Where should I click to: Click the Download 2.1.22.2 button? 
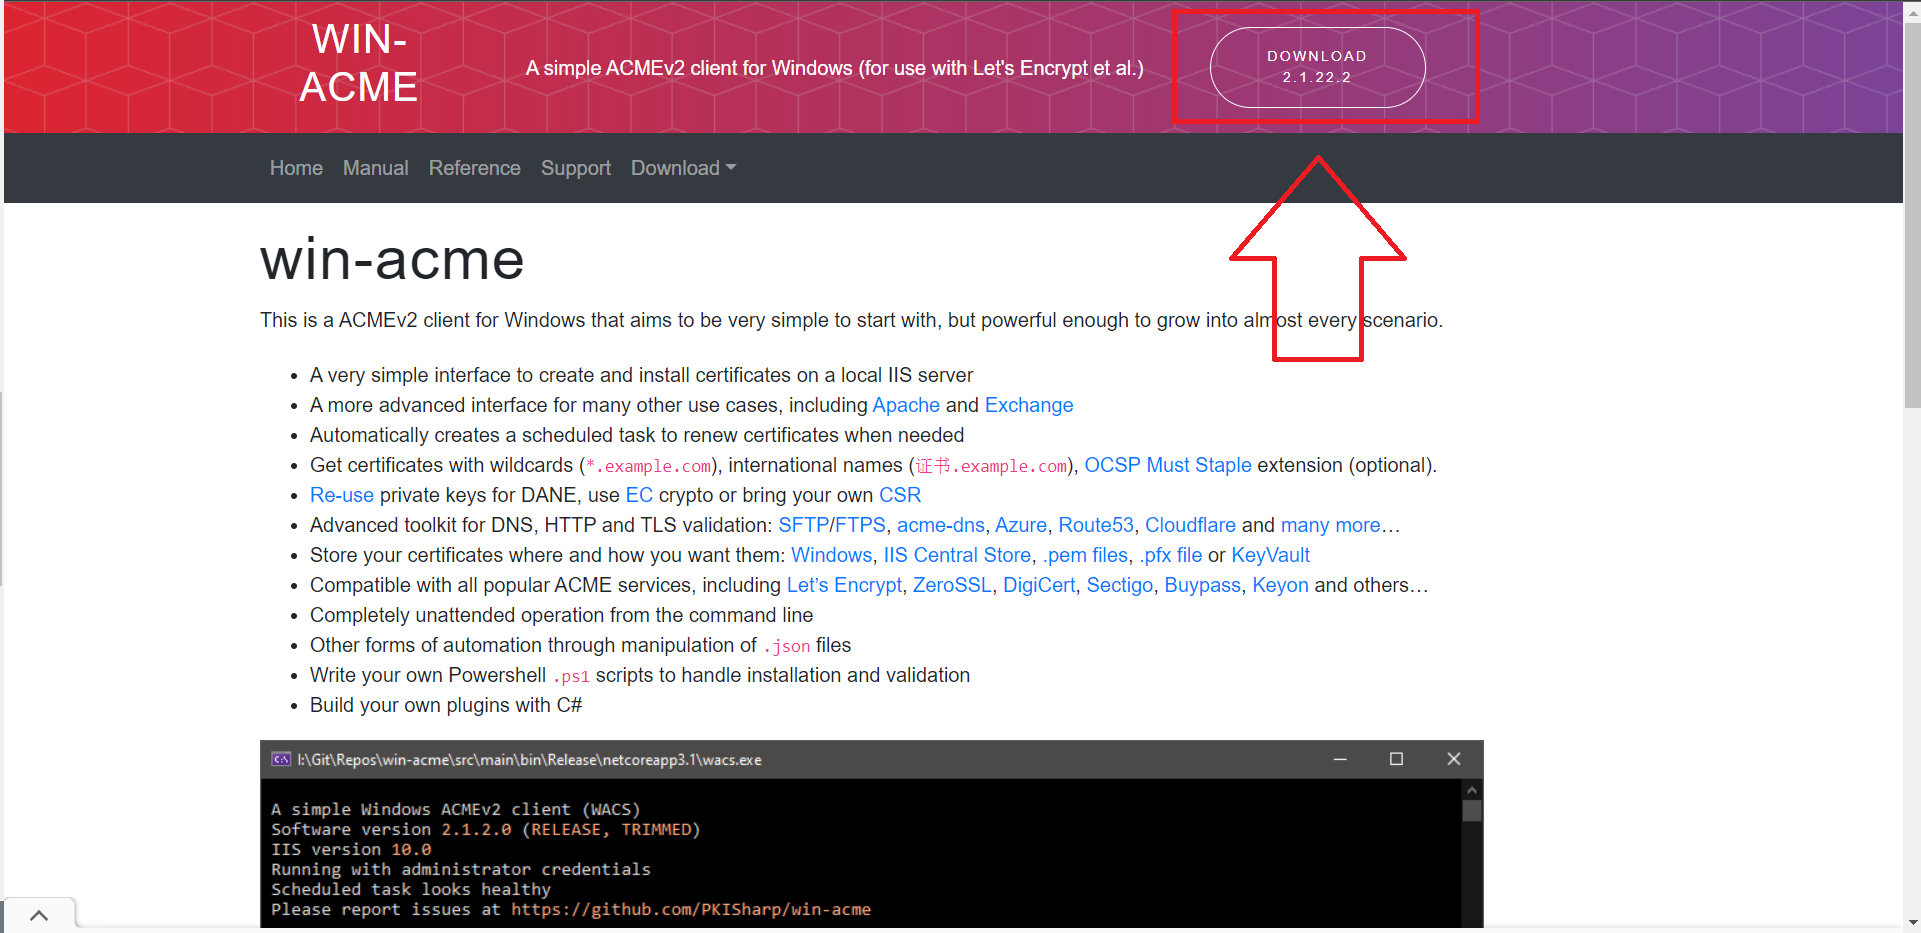coord(1317,67)
